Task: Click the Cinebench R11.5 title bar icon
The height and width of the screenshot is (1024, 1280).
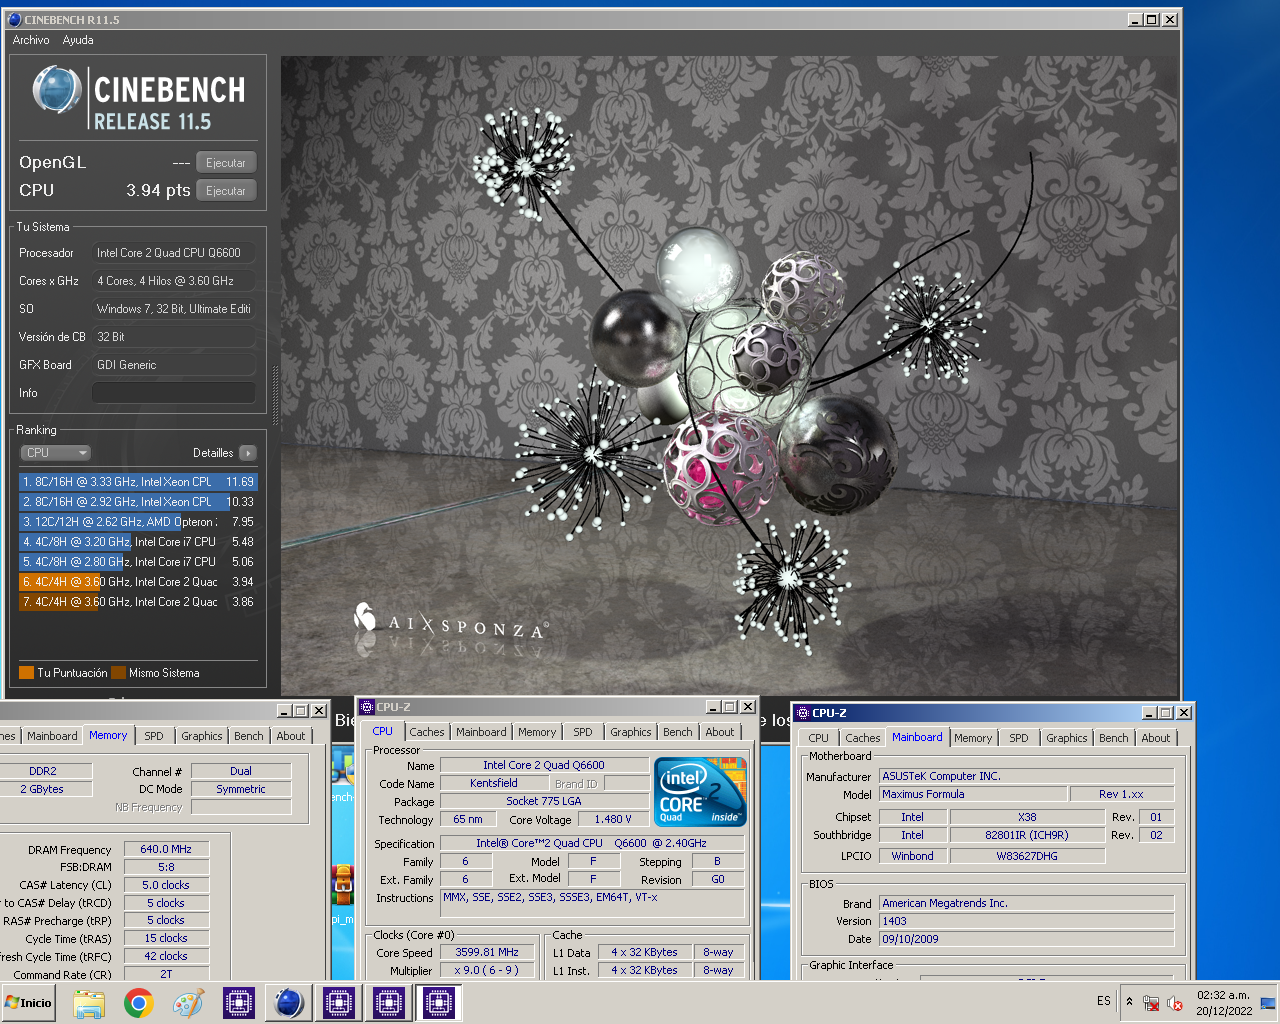Action: (x=14, y=19)
